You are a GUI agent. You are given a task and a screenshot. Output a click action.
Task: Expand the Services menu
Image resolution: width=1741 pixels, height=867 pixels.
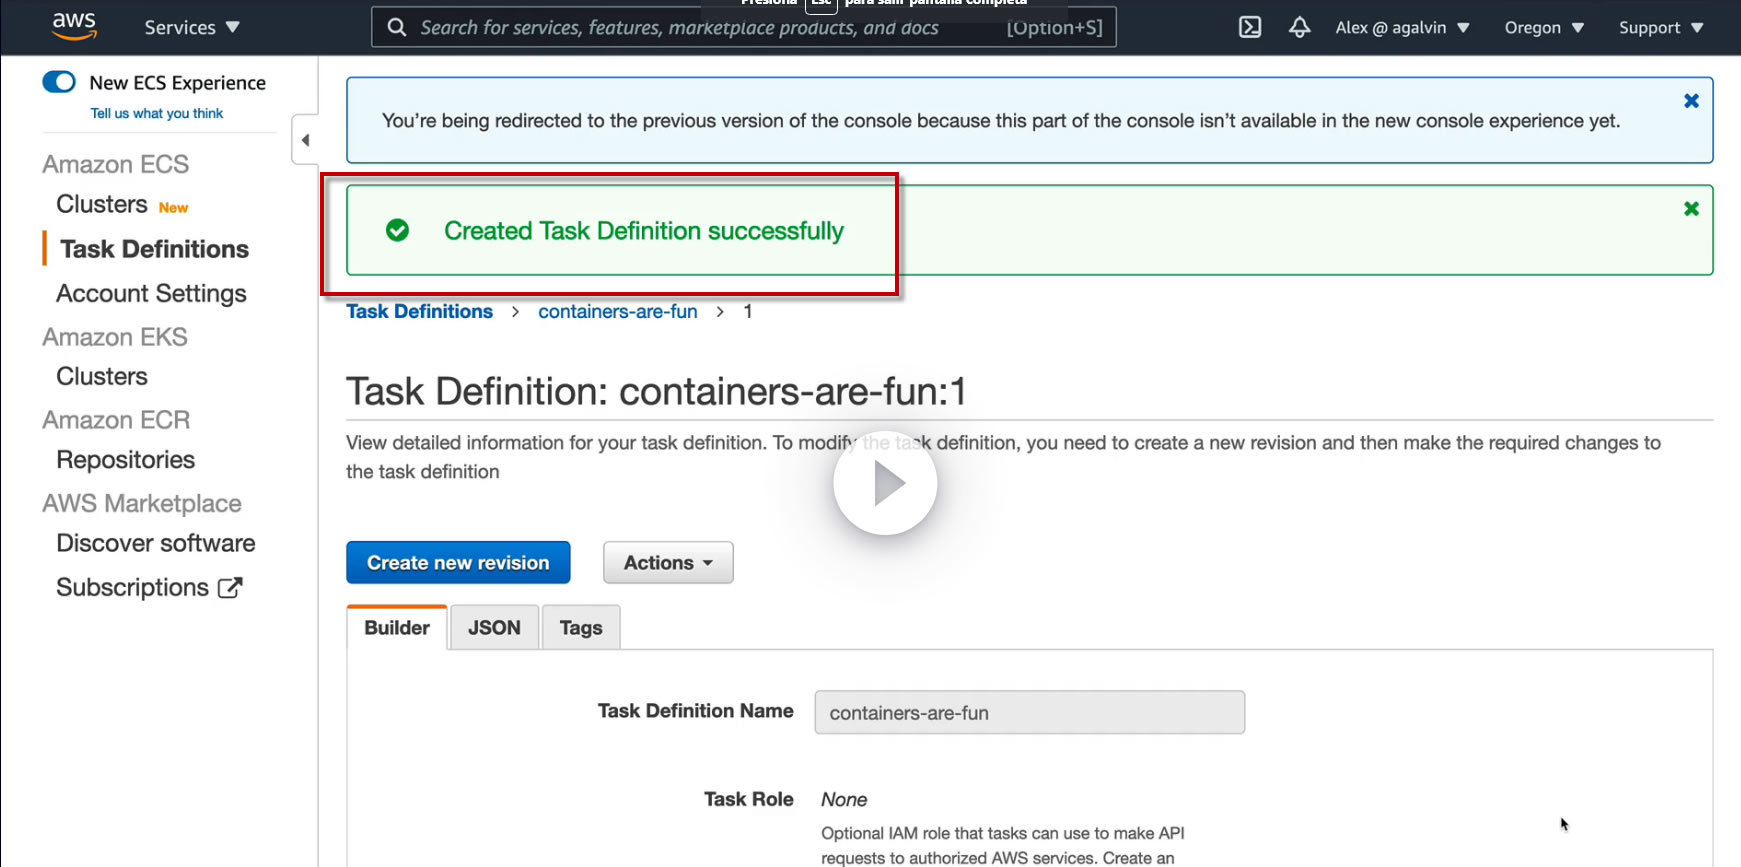[x=191, y=27]
